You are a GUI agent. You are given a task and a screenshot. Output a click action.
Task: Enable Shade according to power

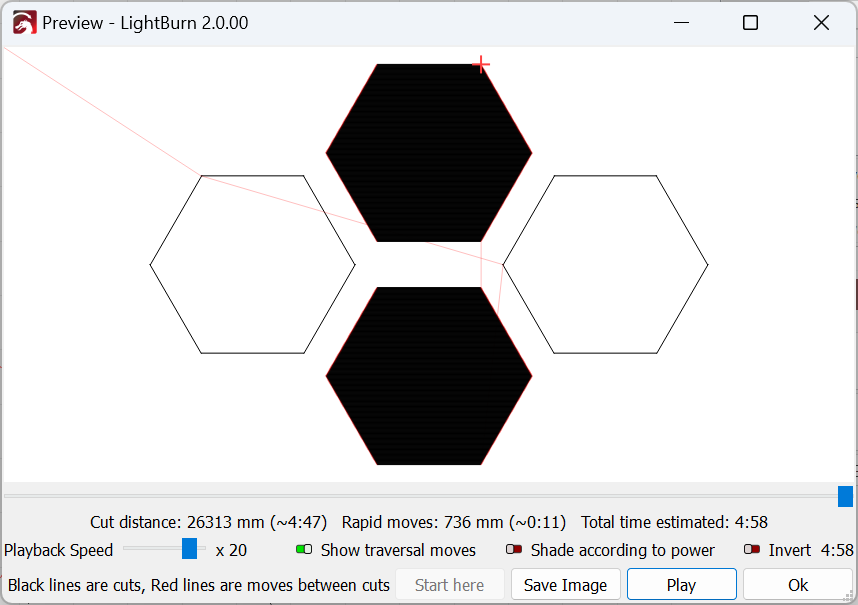[515, 550]
